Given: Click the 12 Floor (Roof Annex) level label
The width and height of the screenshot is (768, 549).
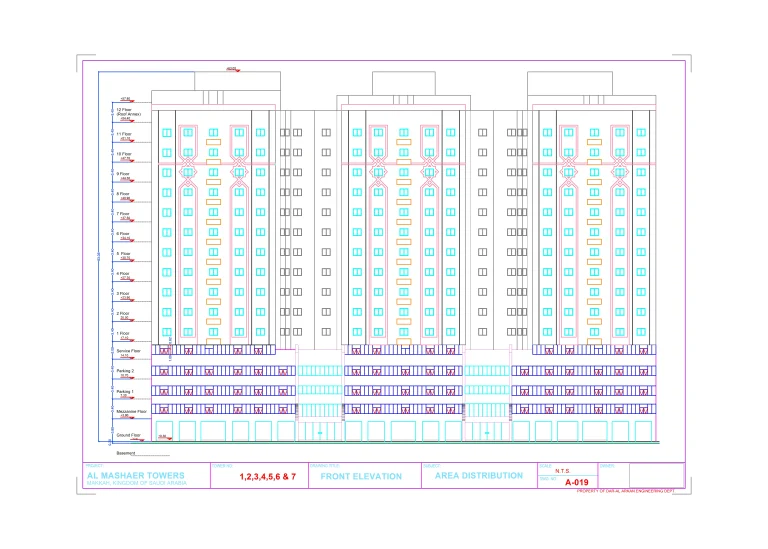Looking at the screenshot, I should pyautogui.click(x=128, y=112).
